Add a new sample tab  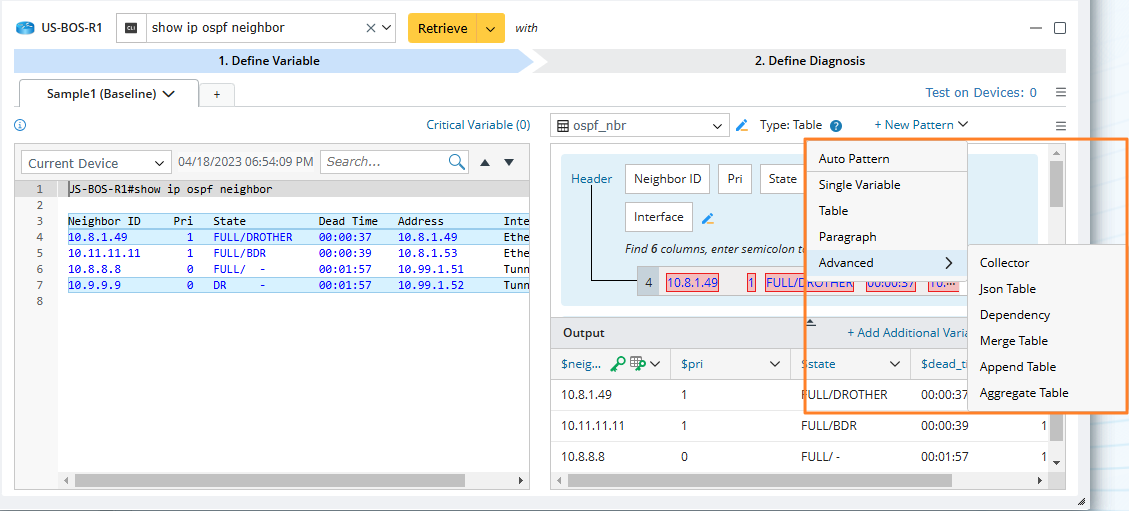(216, 94)
